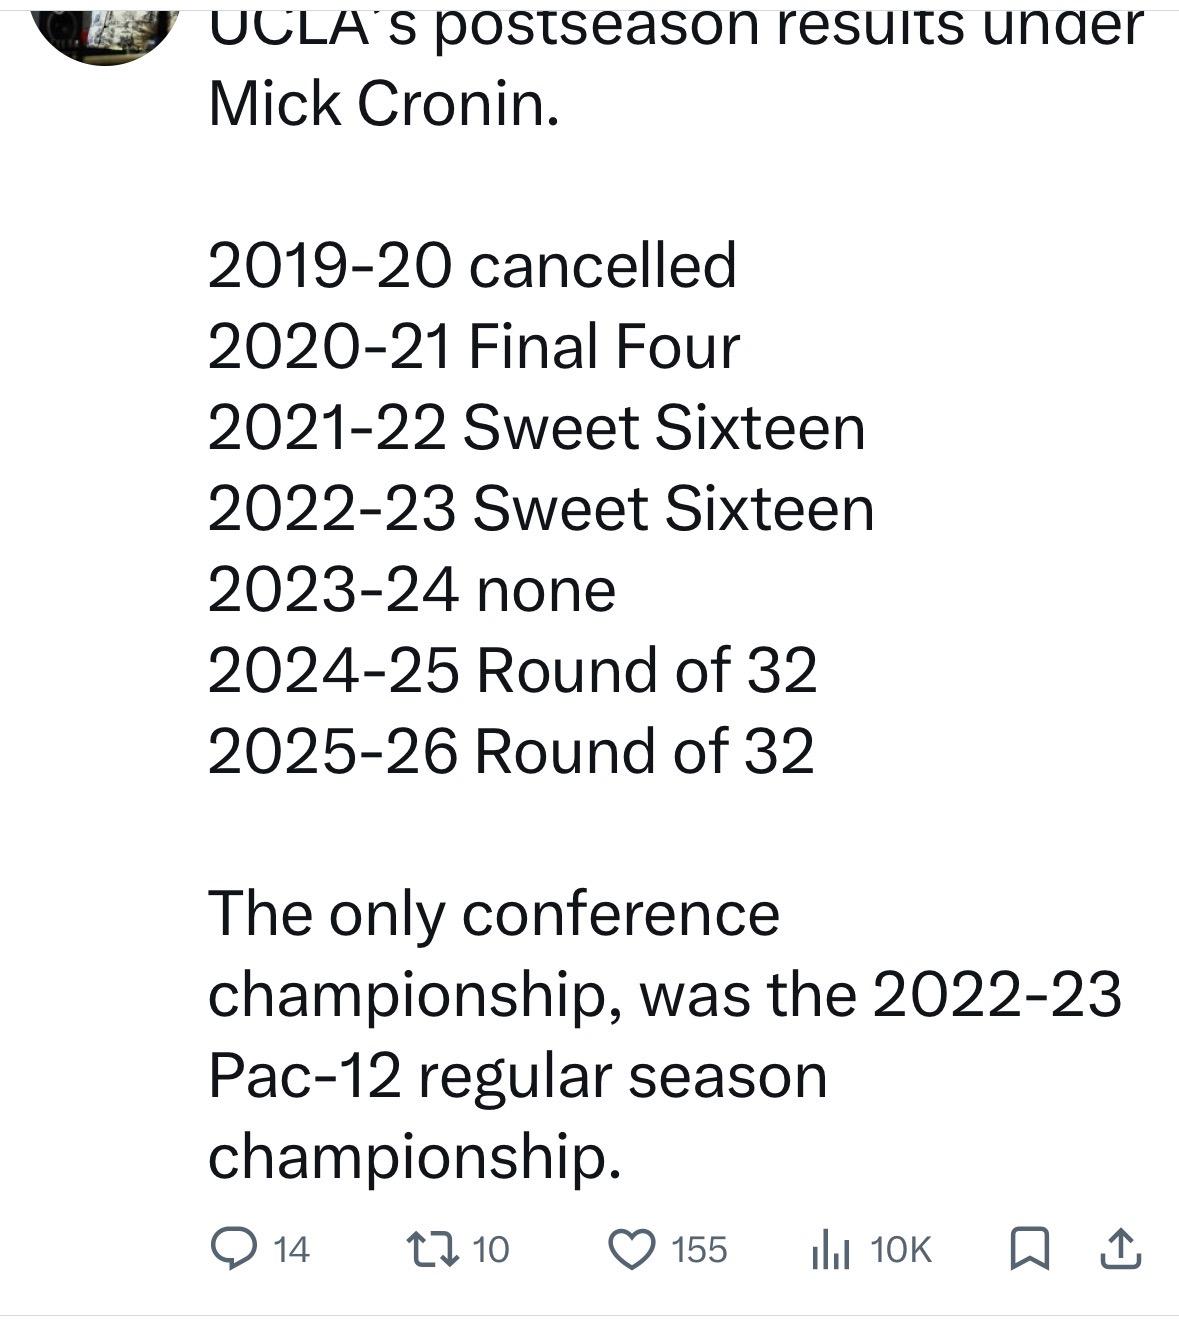This screenshot has height=1329, width=1179.
Task: Click the "2022-23 Sweet Sixteen" line
Action: point(541,508)
